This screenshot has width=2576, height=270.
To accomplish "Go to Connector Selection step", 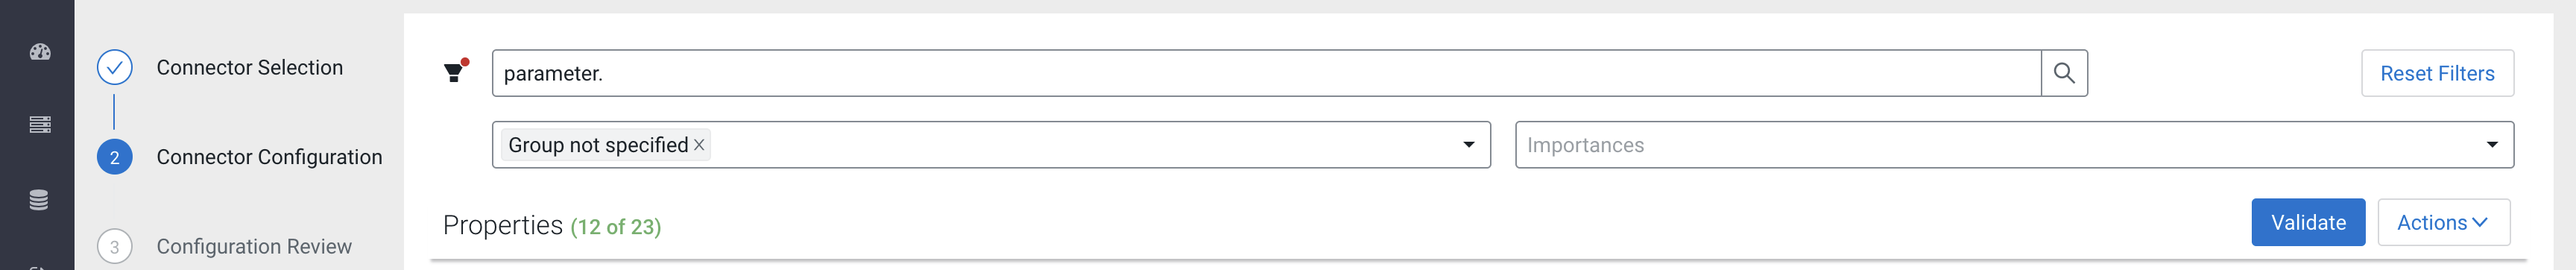I will click(250, 68).
